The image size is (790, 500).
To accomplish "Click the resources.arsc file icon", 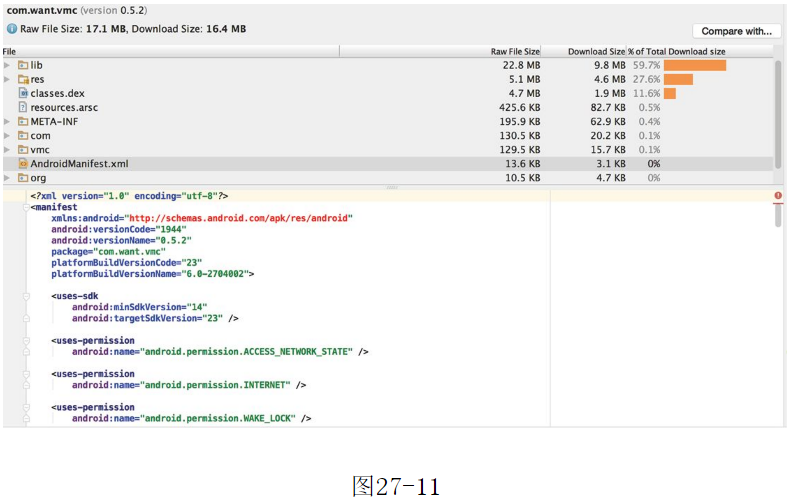I will click(22, 107).
